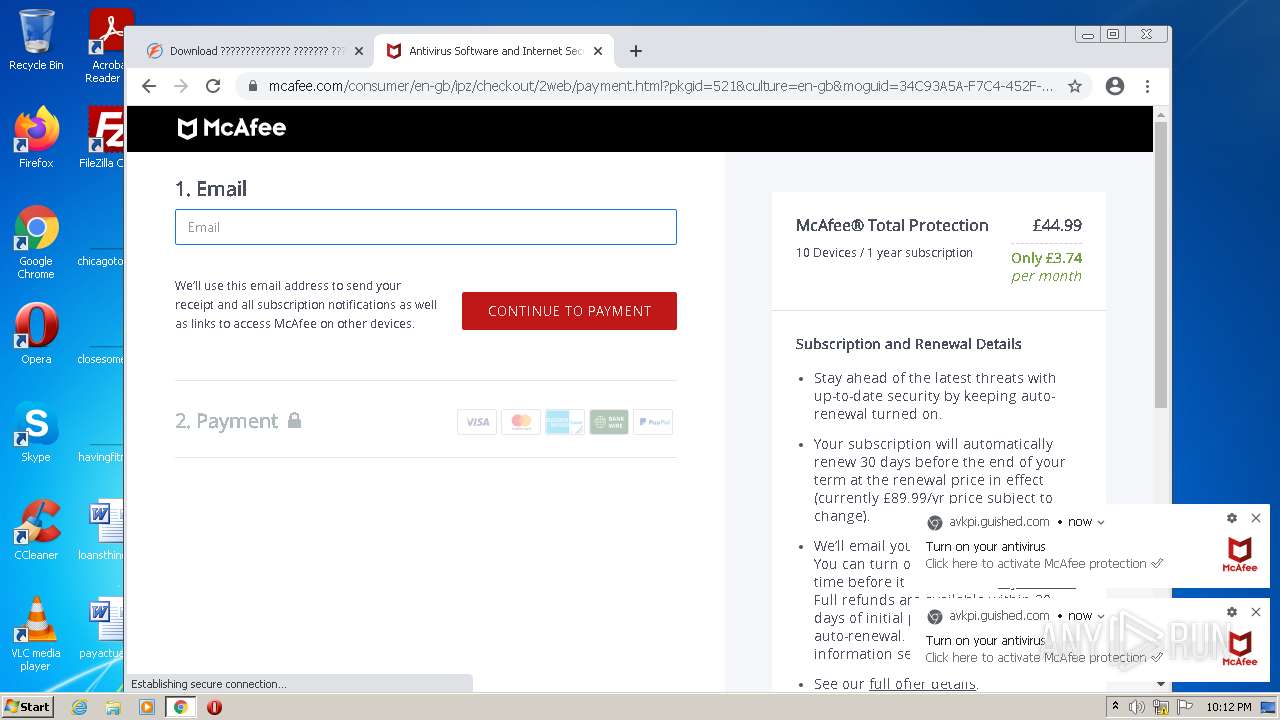Viewport: 1280px width, 720px height.
Task: Select the Antivirus Software and Internet Security tab
Action: tap(495, 51)
